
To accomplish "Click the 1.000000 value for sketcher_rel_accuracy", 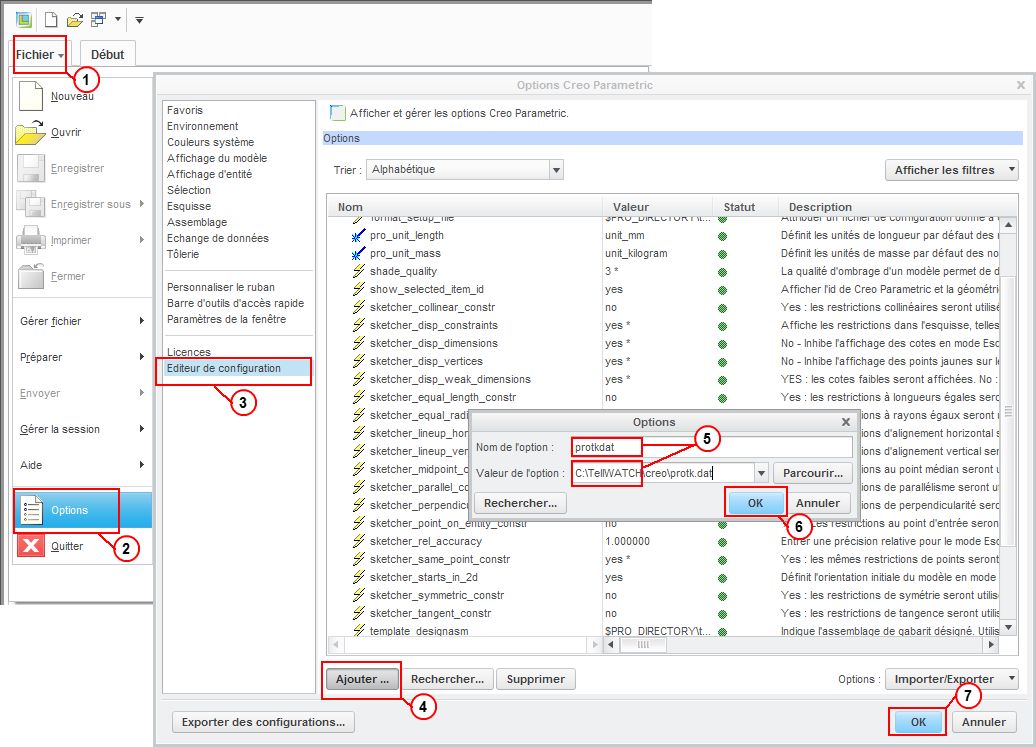I will coord(628,542).
